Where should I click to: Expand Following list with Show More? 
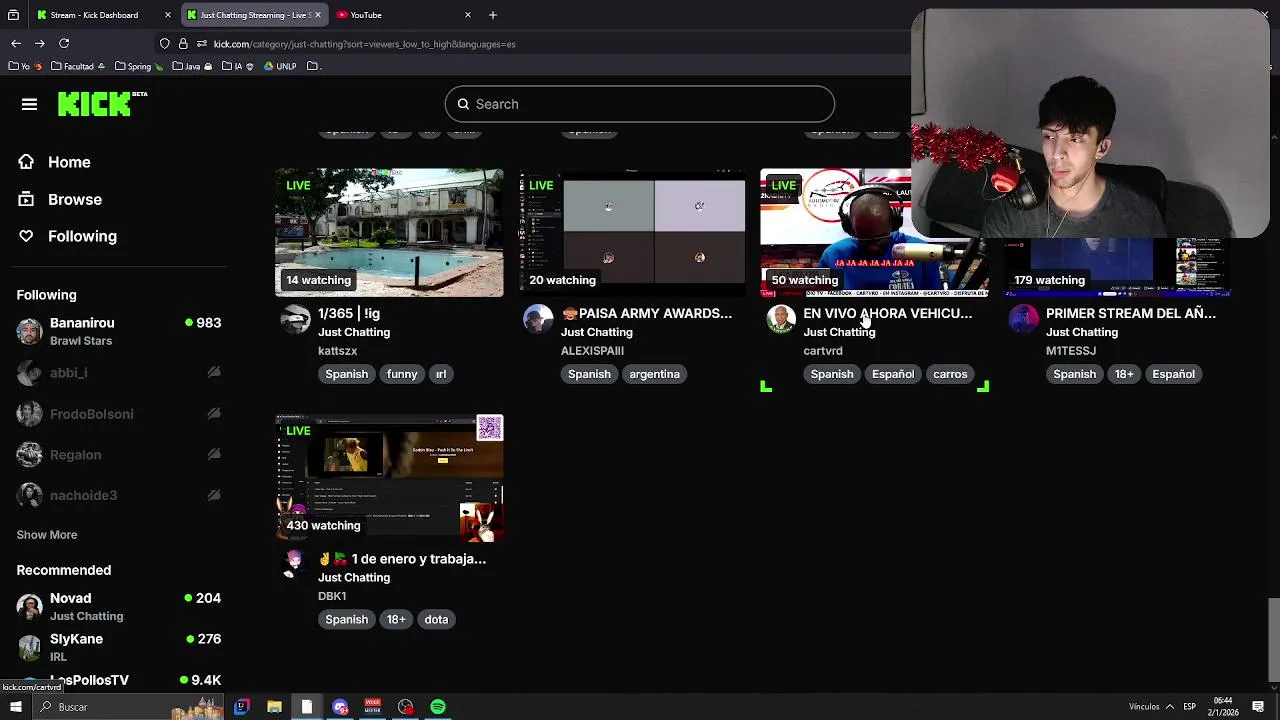tap(46, 534)
